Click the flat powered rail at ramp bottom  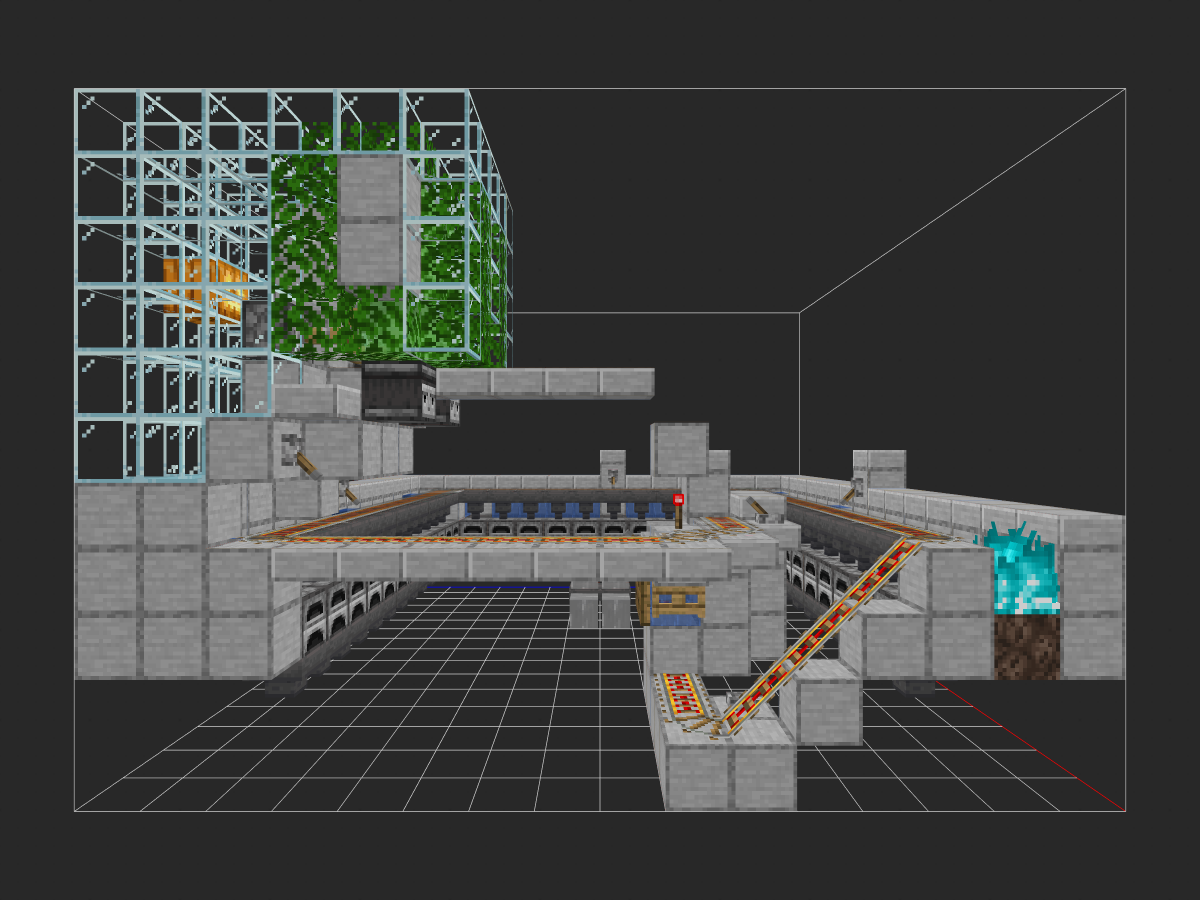pyautogui.click(x=682, y=694)
